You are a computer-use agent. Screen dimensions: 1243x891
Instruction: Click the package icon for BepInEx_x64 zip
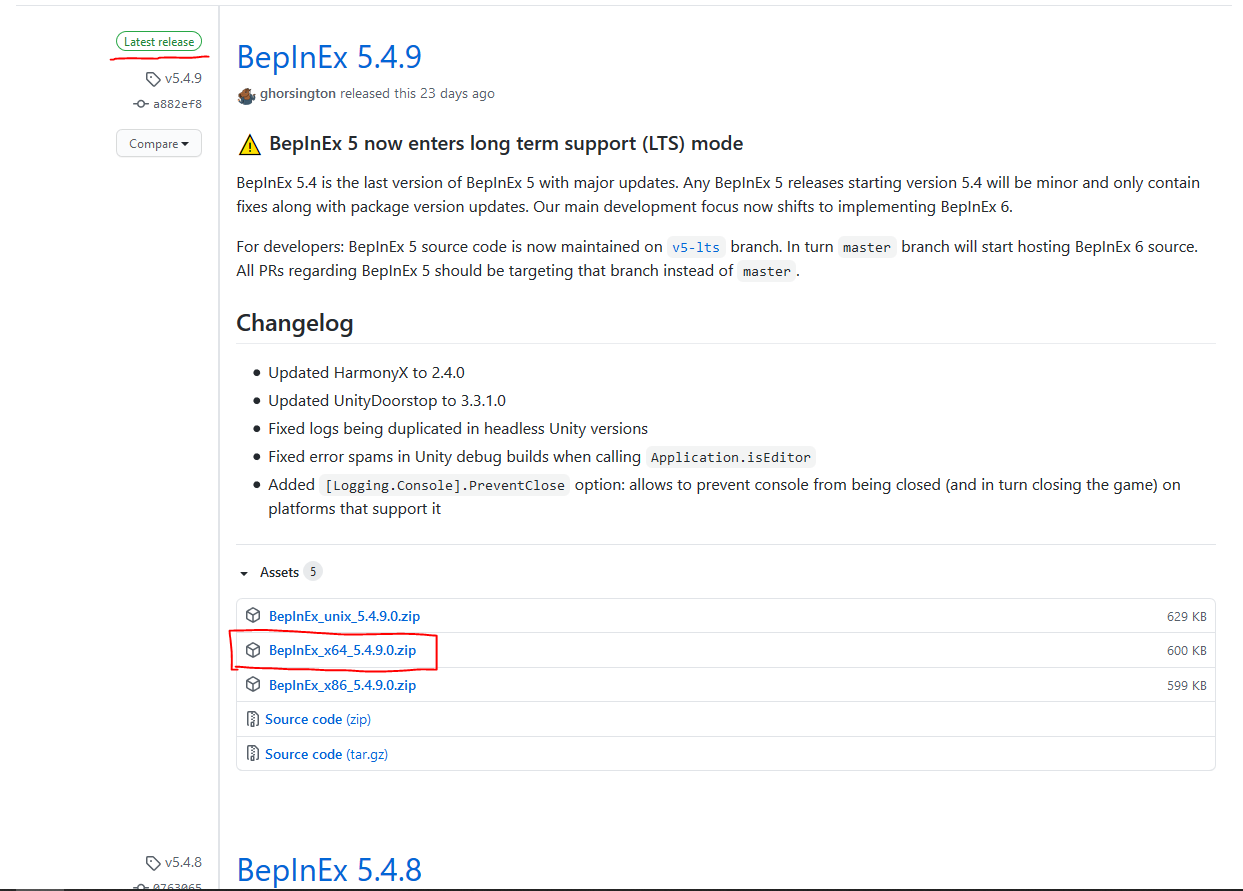tap(253, 650)
